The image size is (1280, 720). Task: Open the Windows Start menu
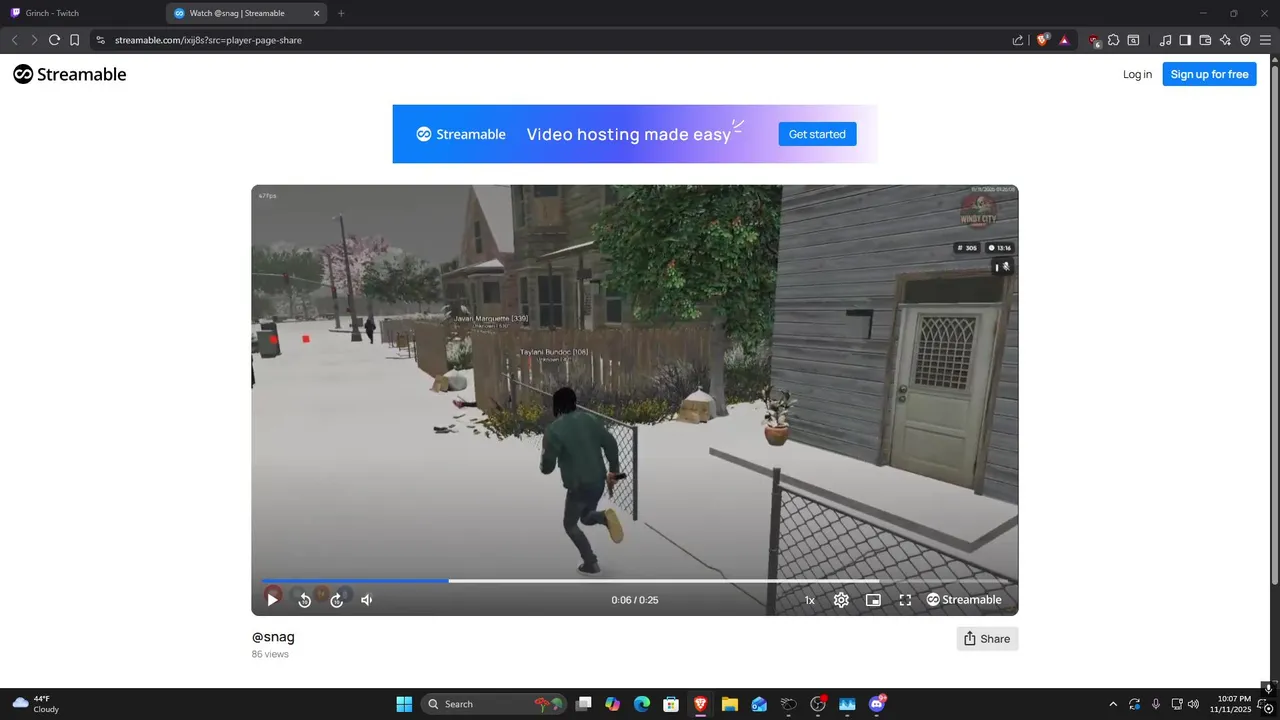(404, 704)
